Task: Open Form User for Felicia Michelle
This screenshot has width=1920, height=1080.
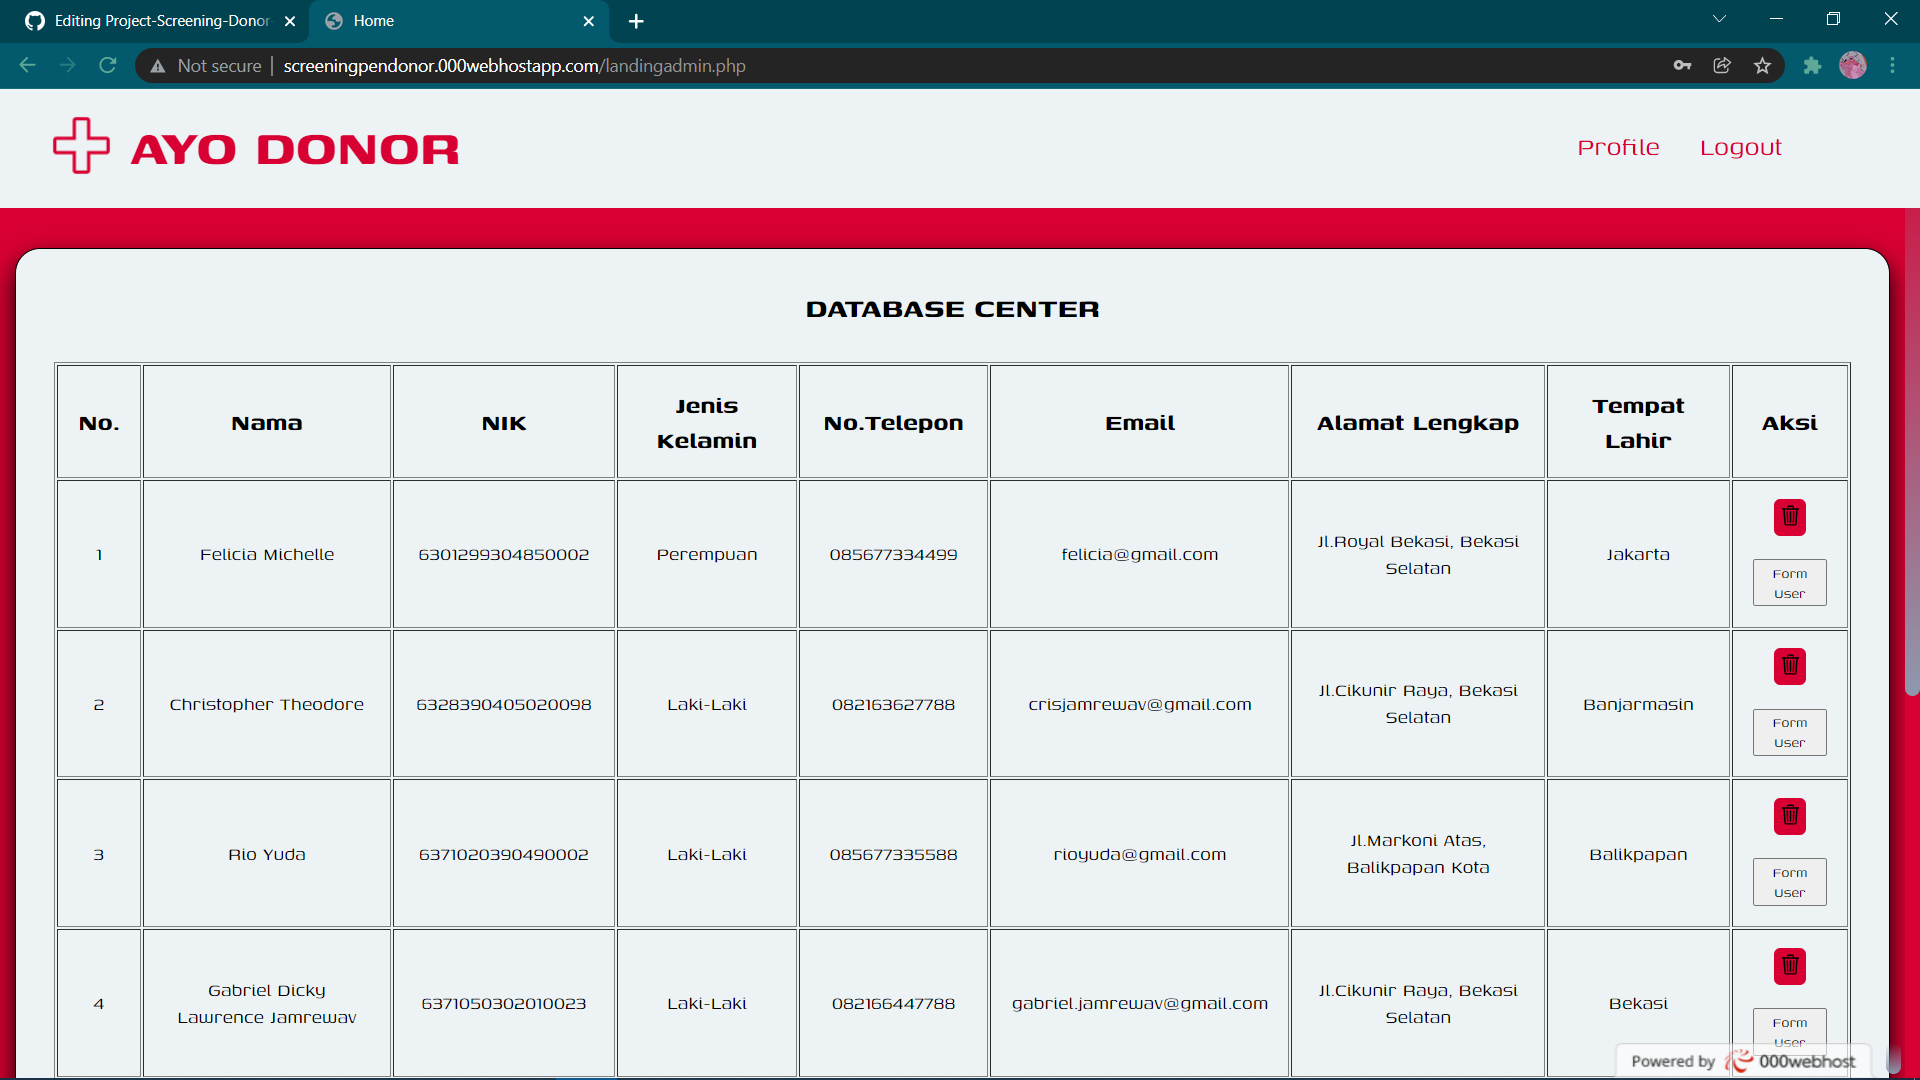Action: (1790, 583)
